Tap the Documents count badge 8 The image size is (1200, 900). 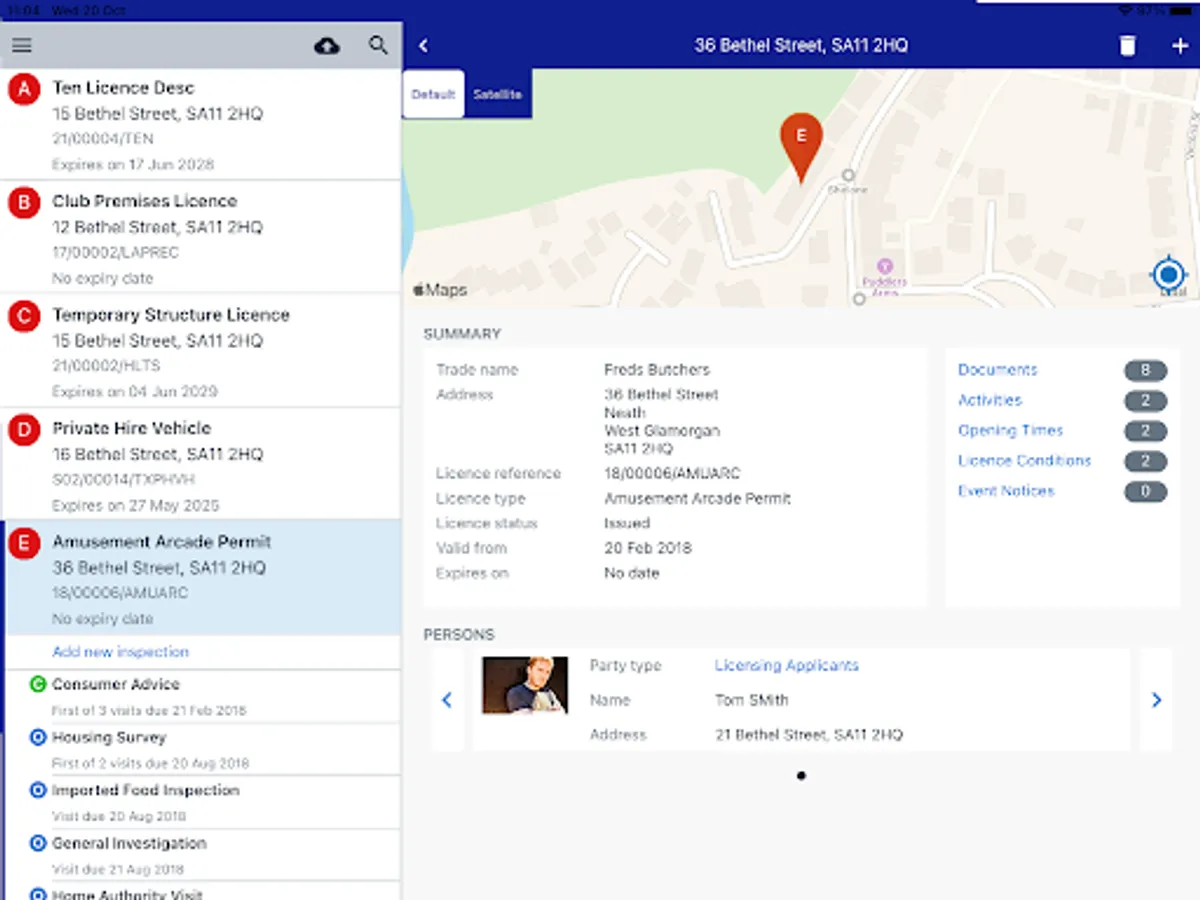tap(1146, 371)
